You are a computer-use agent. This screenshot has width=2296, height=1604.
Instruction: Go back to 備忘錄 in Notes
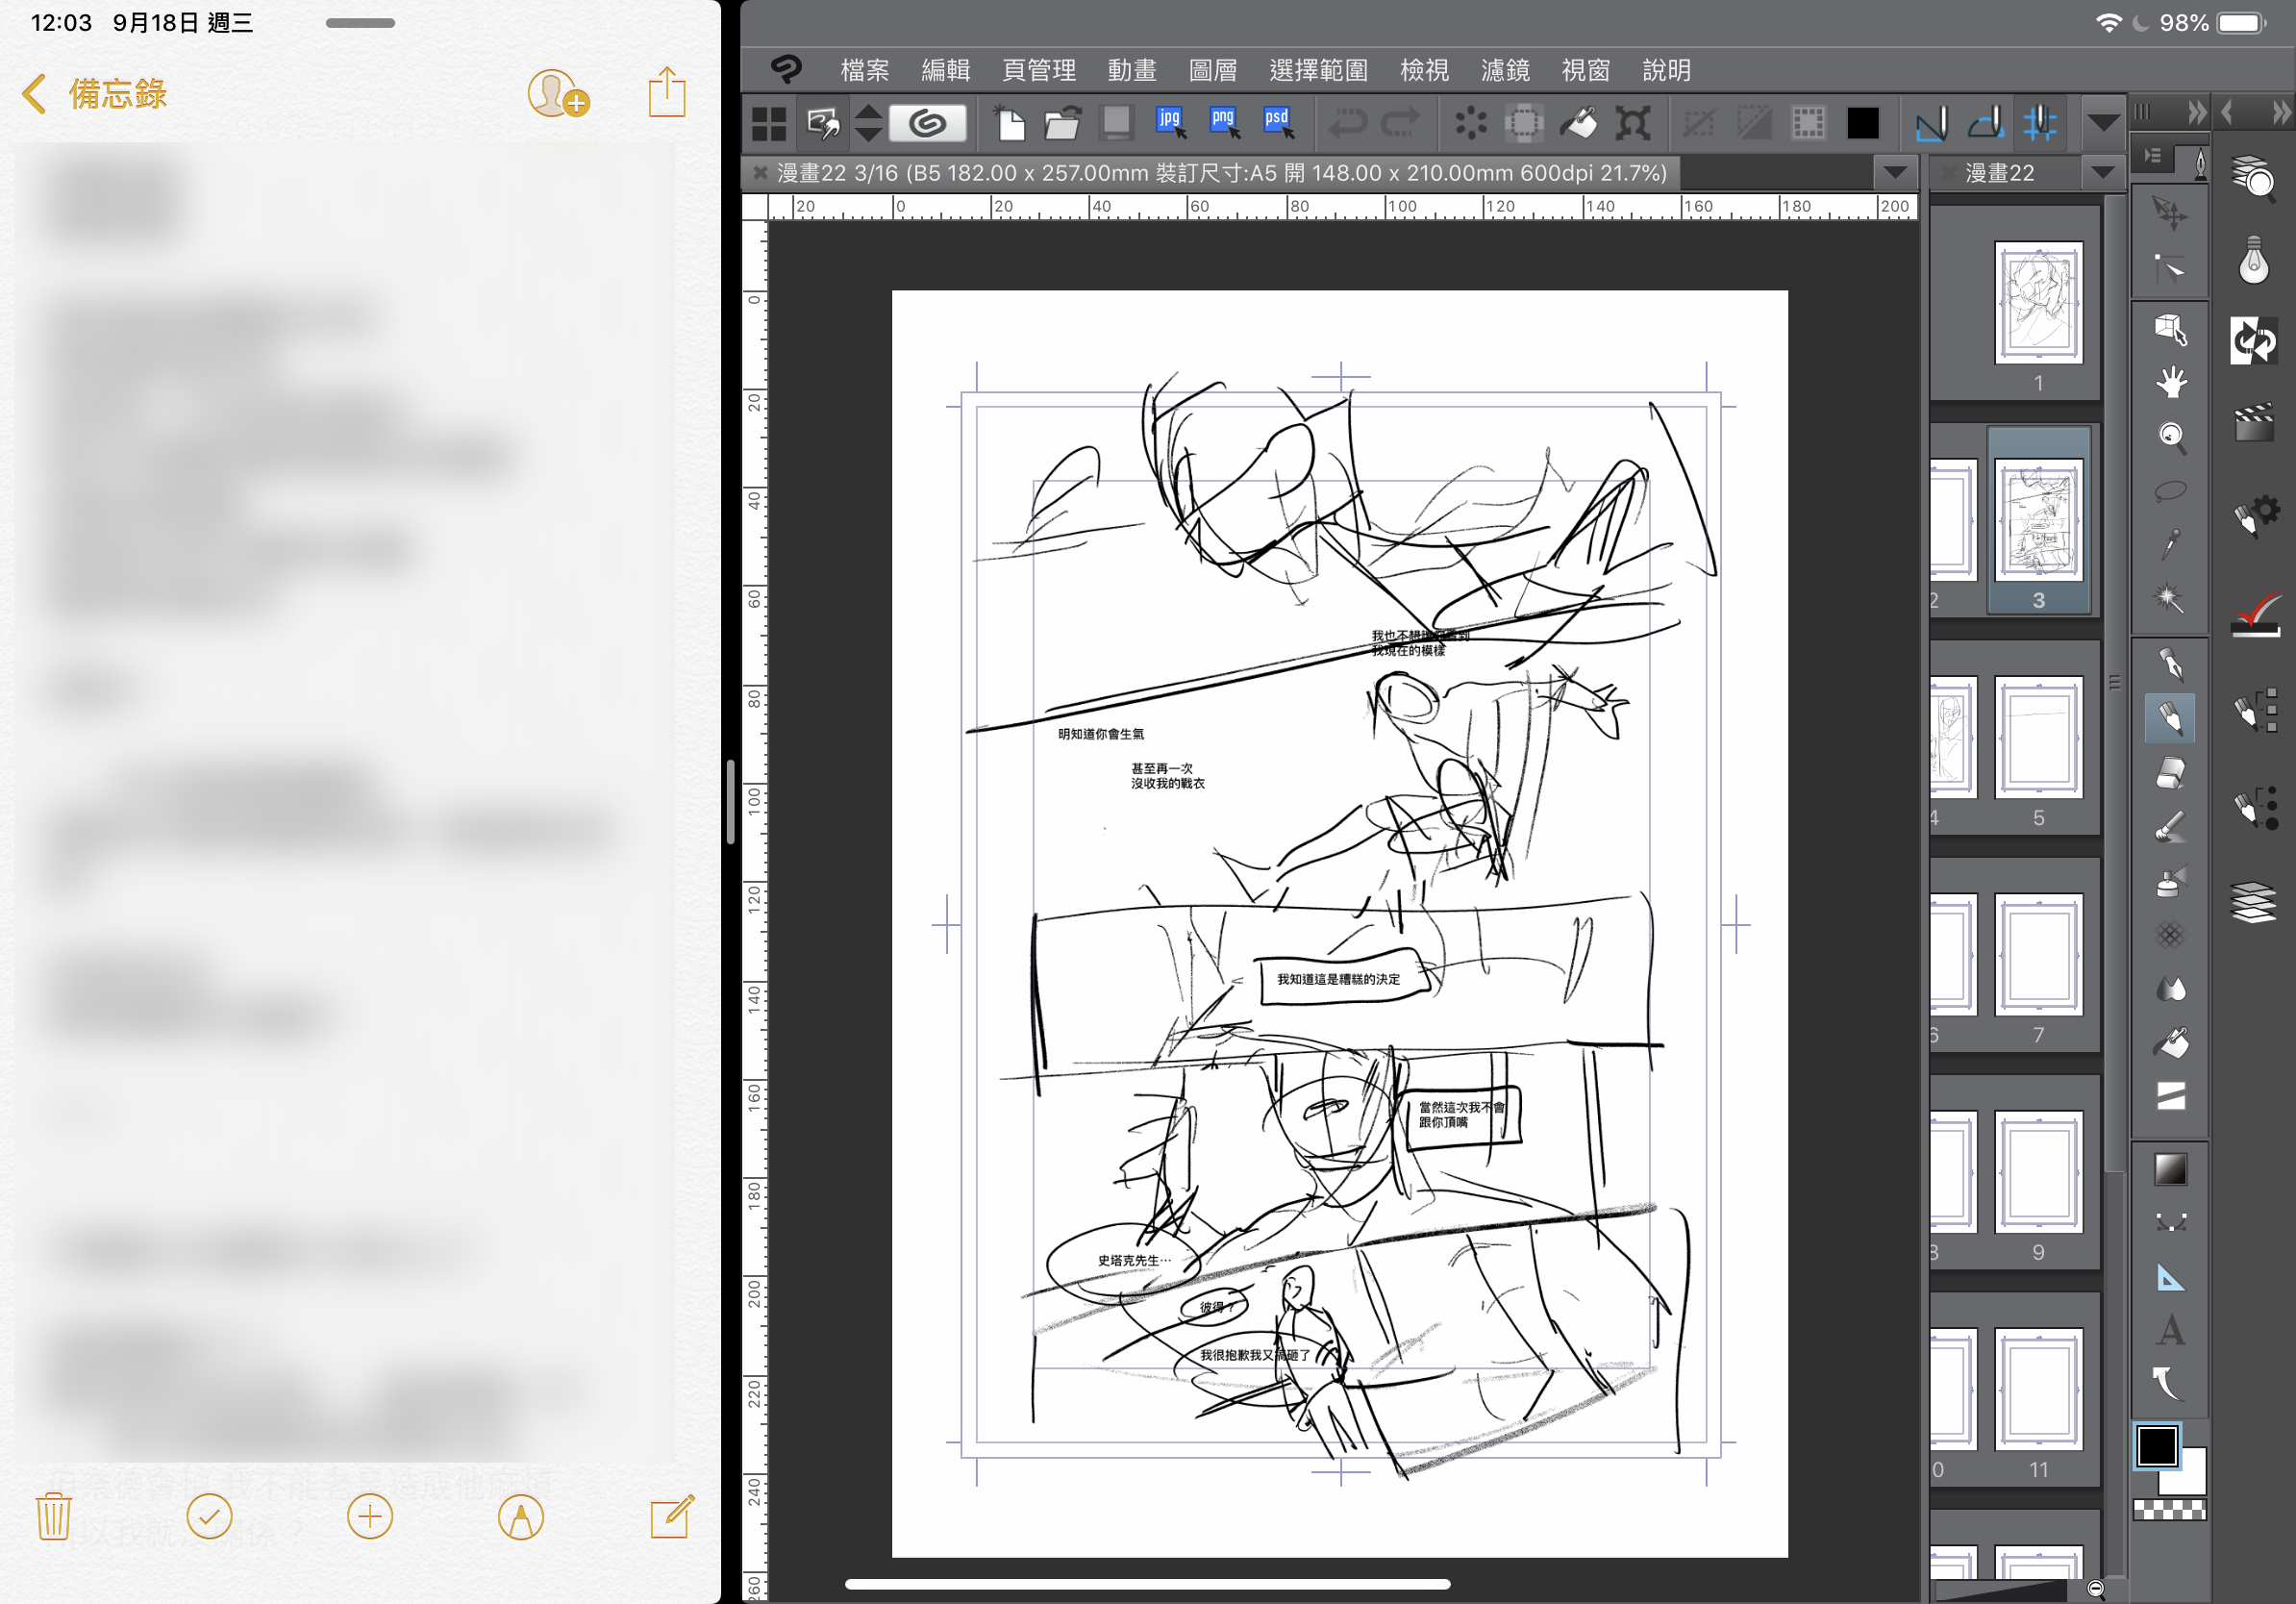point(94,94)
